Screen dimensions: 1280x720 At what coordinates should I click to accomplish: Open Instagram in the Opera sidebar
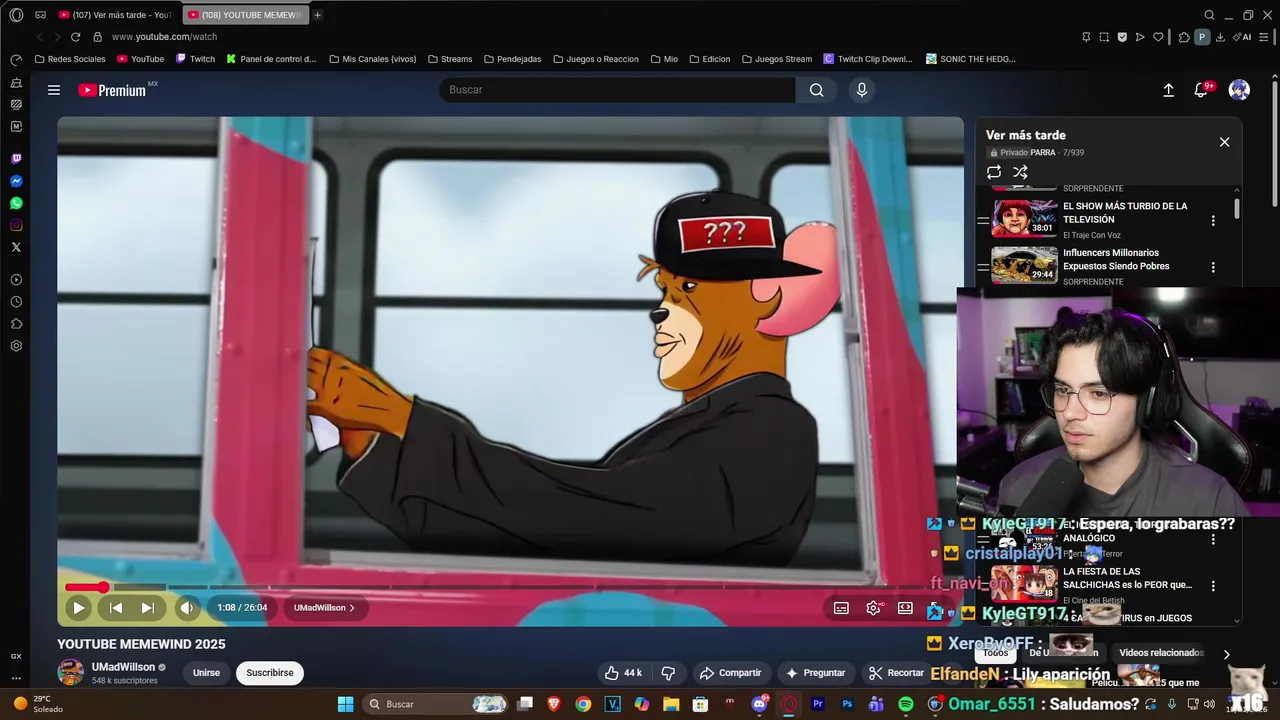(x=16, y=225)
